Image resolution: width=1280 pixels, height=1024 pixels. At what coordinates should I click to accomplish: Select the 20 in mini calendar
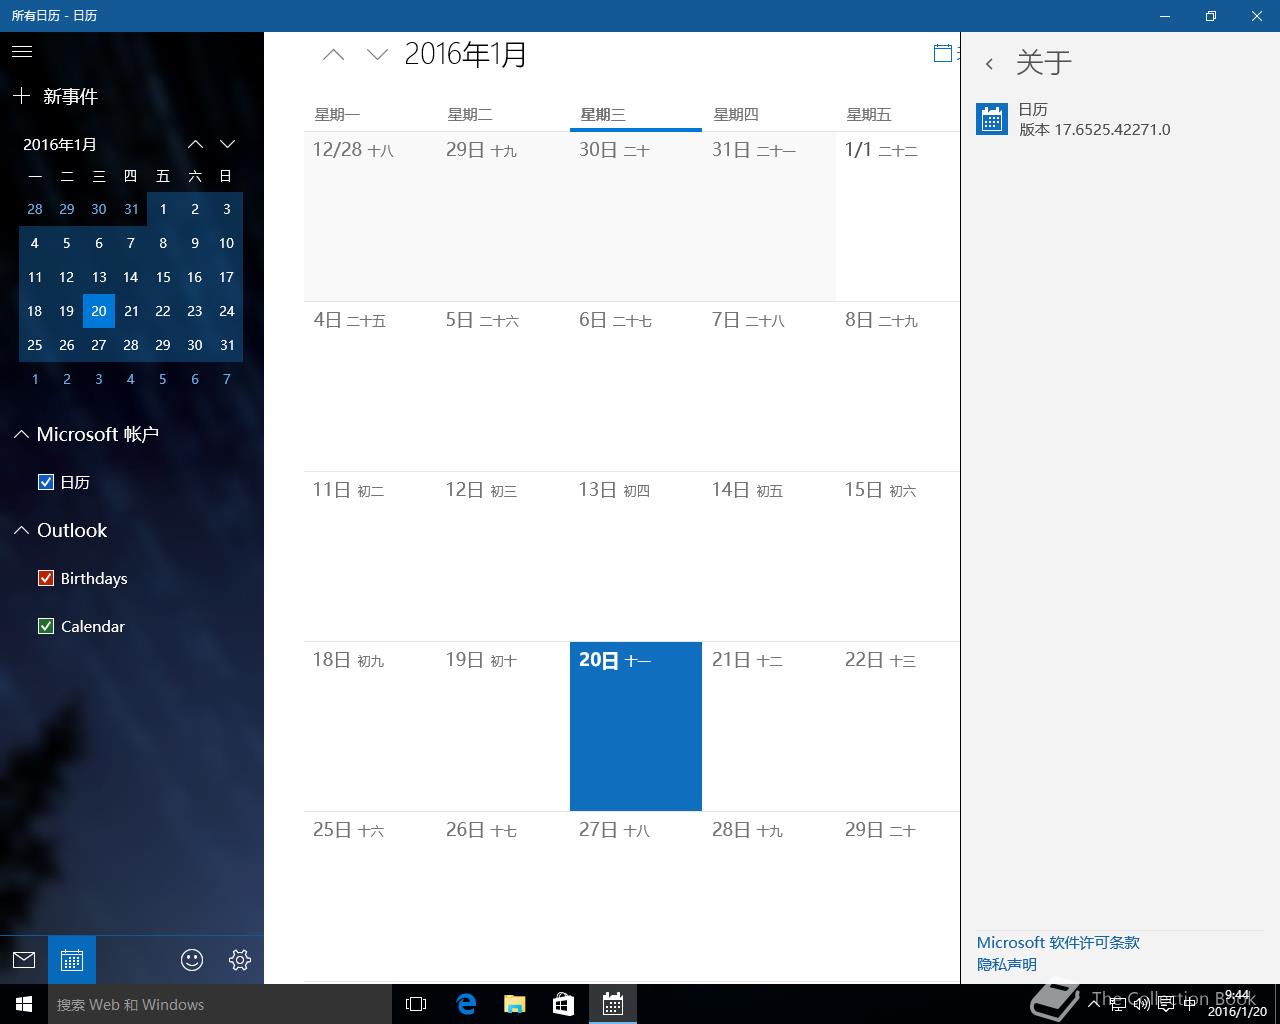[99, 311]
